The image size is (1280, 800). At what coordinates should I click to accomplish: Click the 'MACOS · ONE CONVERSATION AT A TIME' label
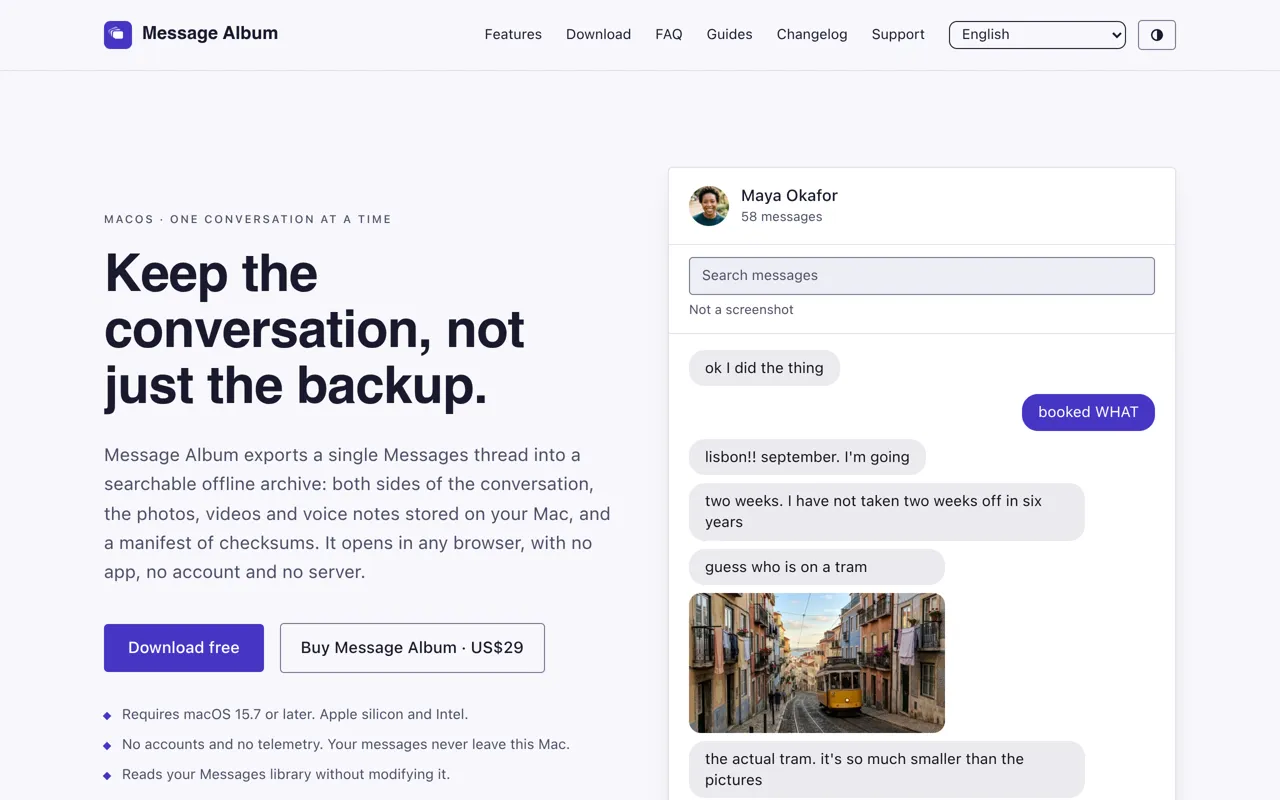pyautogui.click(x=248, y=219)
